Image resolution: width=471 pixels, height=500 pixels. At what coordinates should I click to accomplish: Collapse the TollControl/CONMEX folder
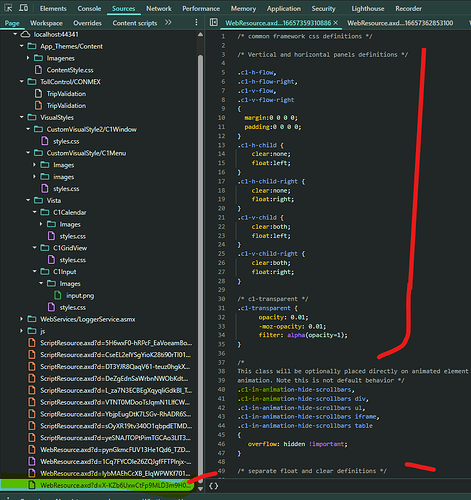22,82
